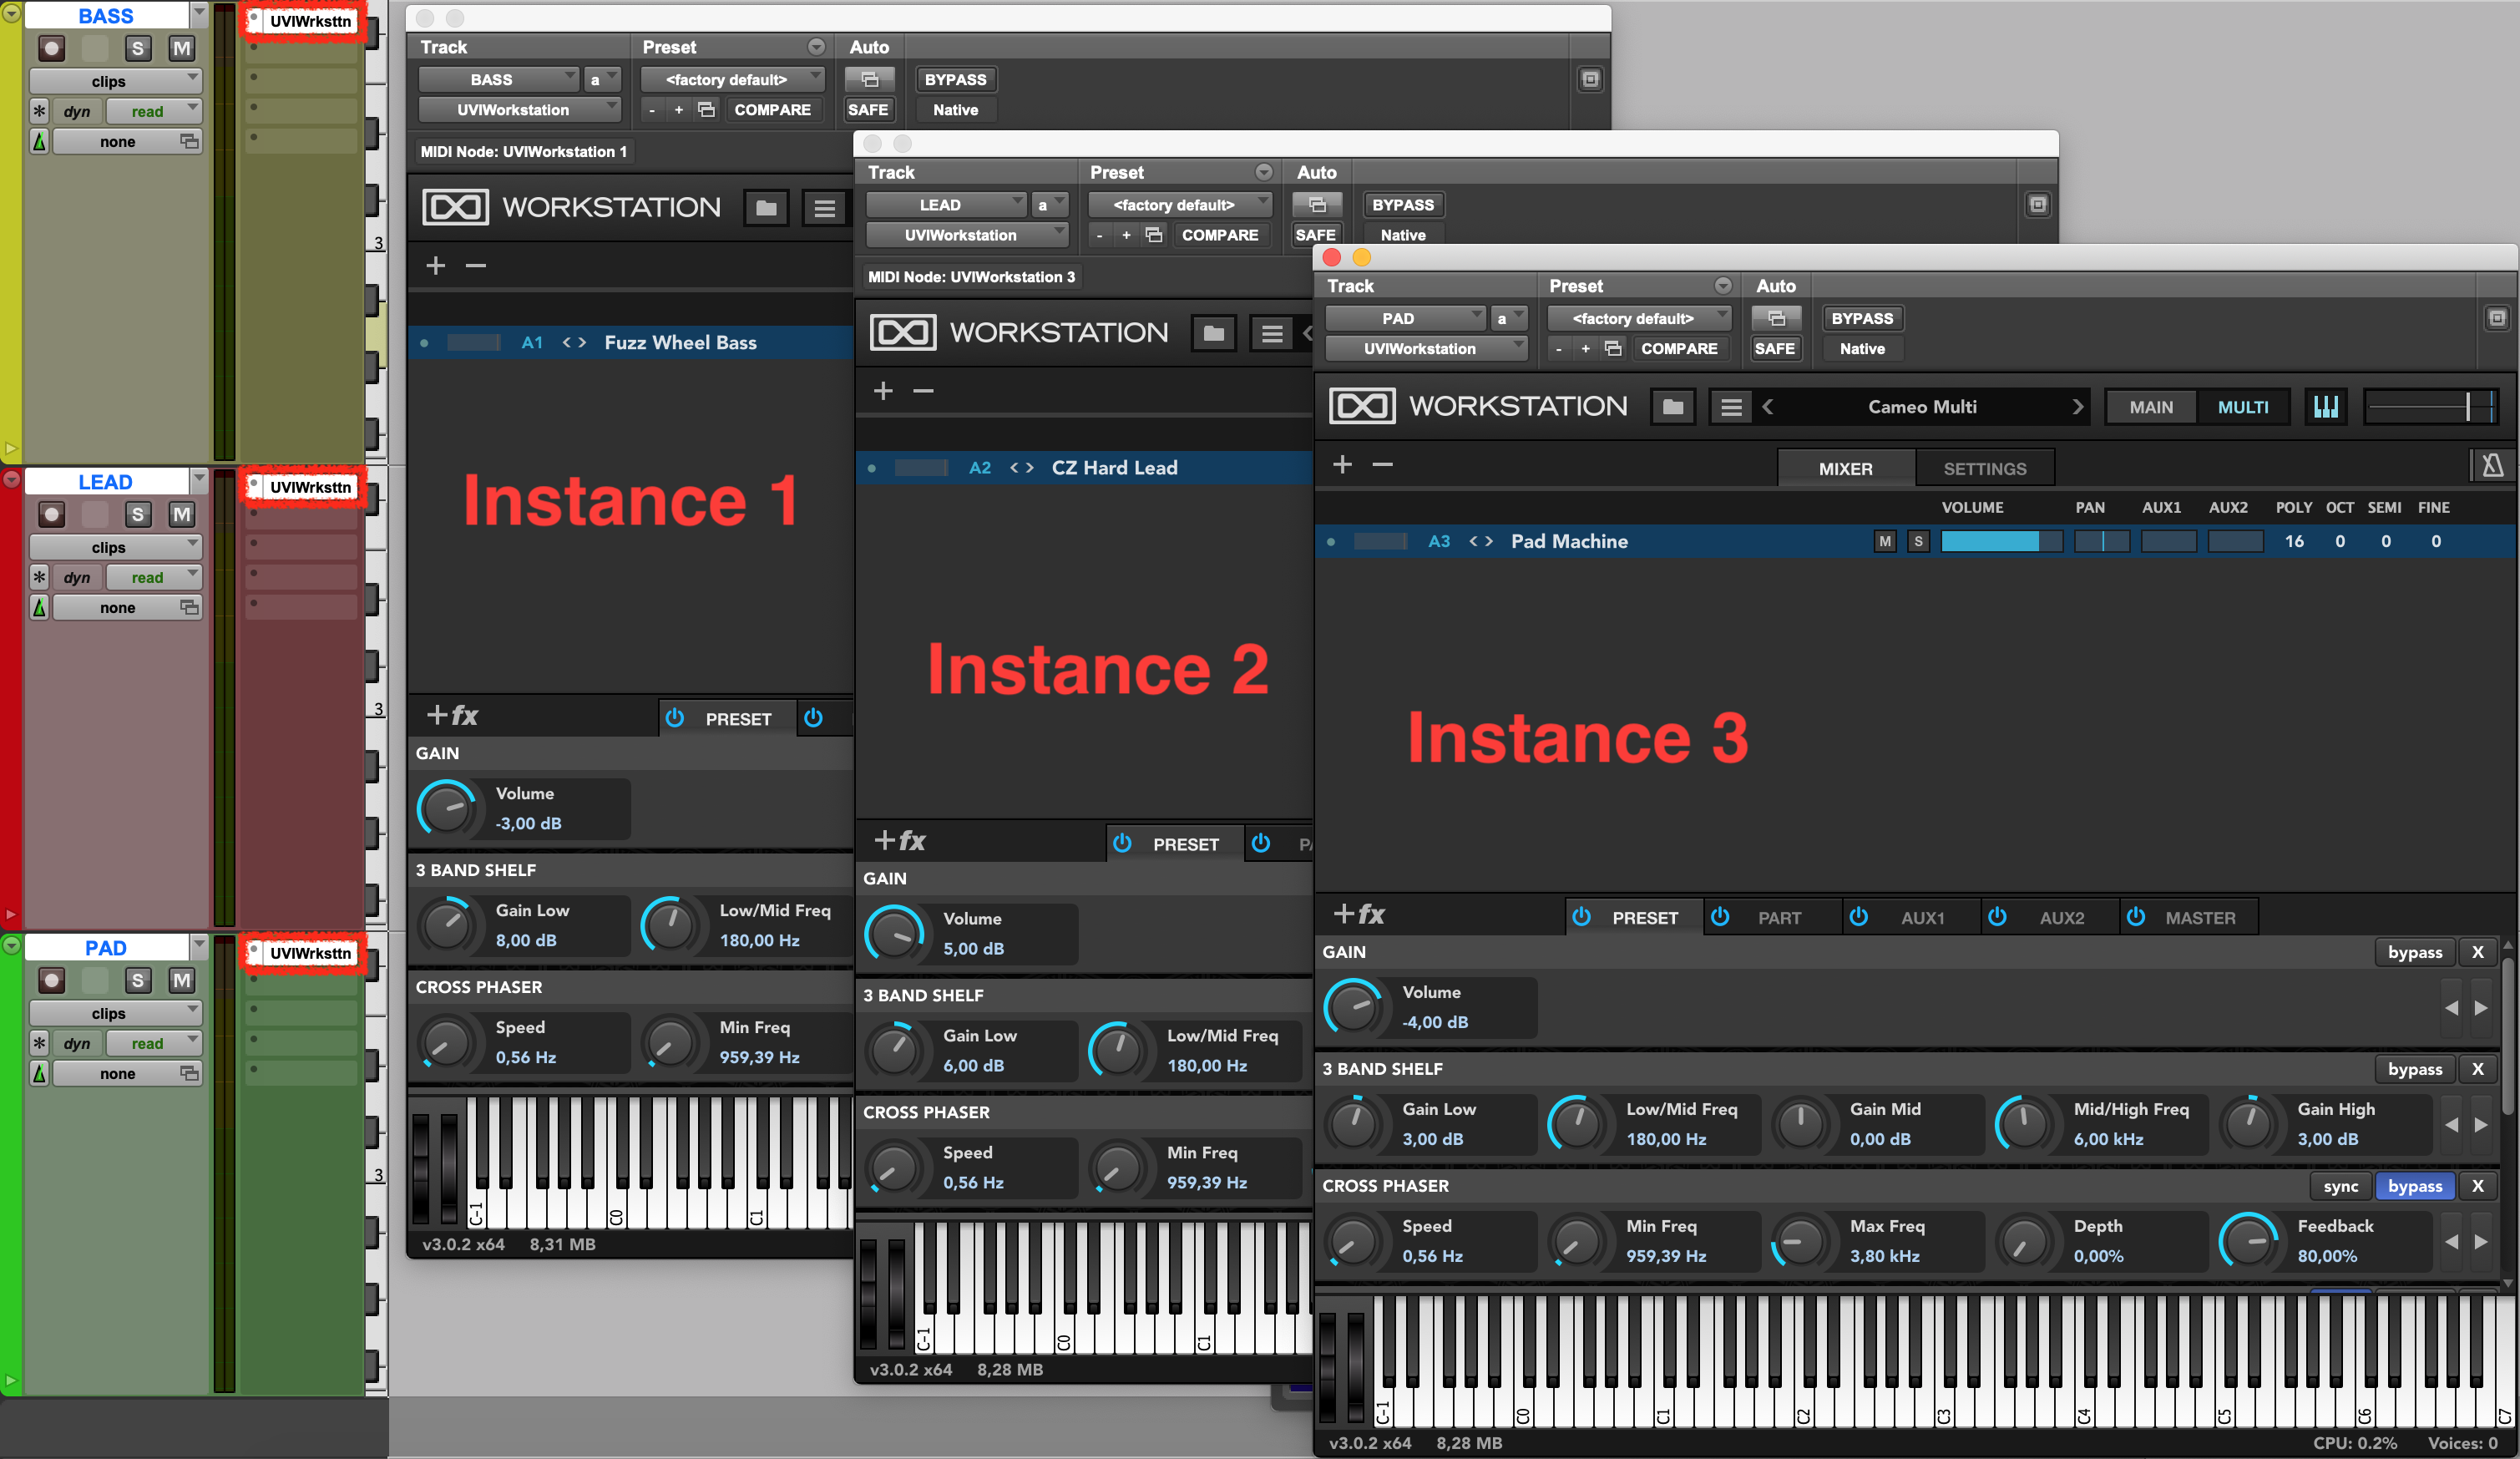
Task: Remove GAIN effect with X button
Action: tap(2477, 952)
